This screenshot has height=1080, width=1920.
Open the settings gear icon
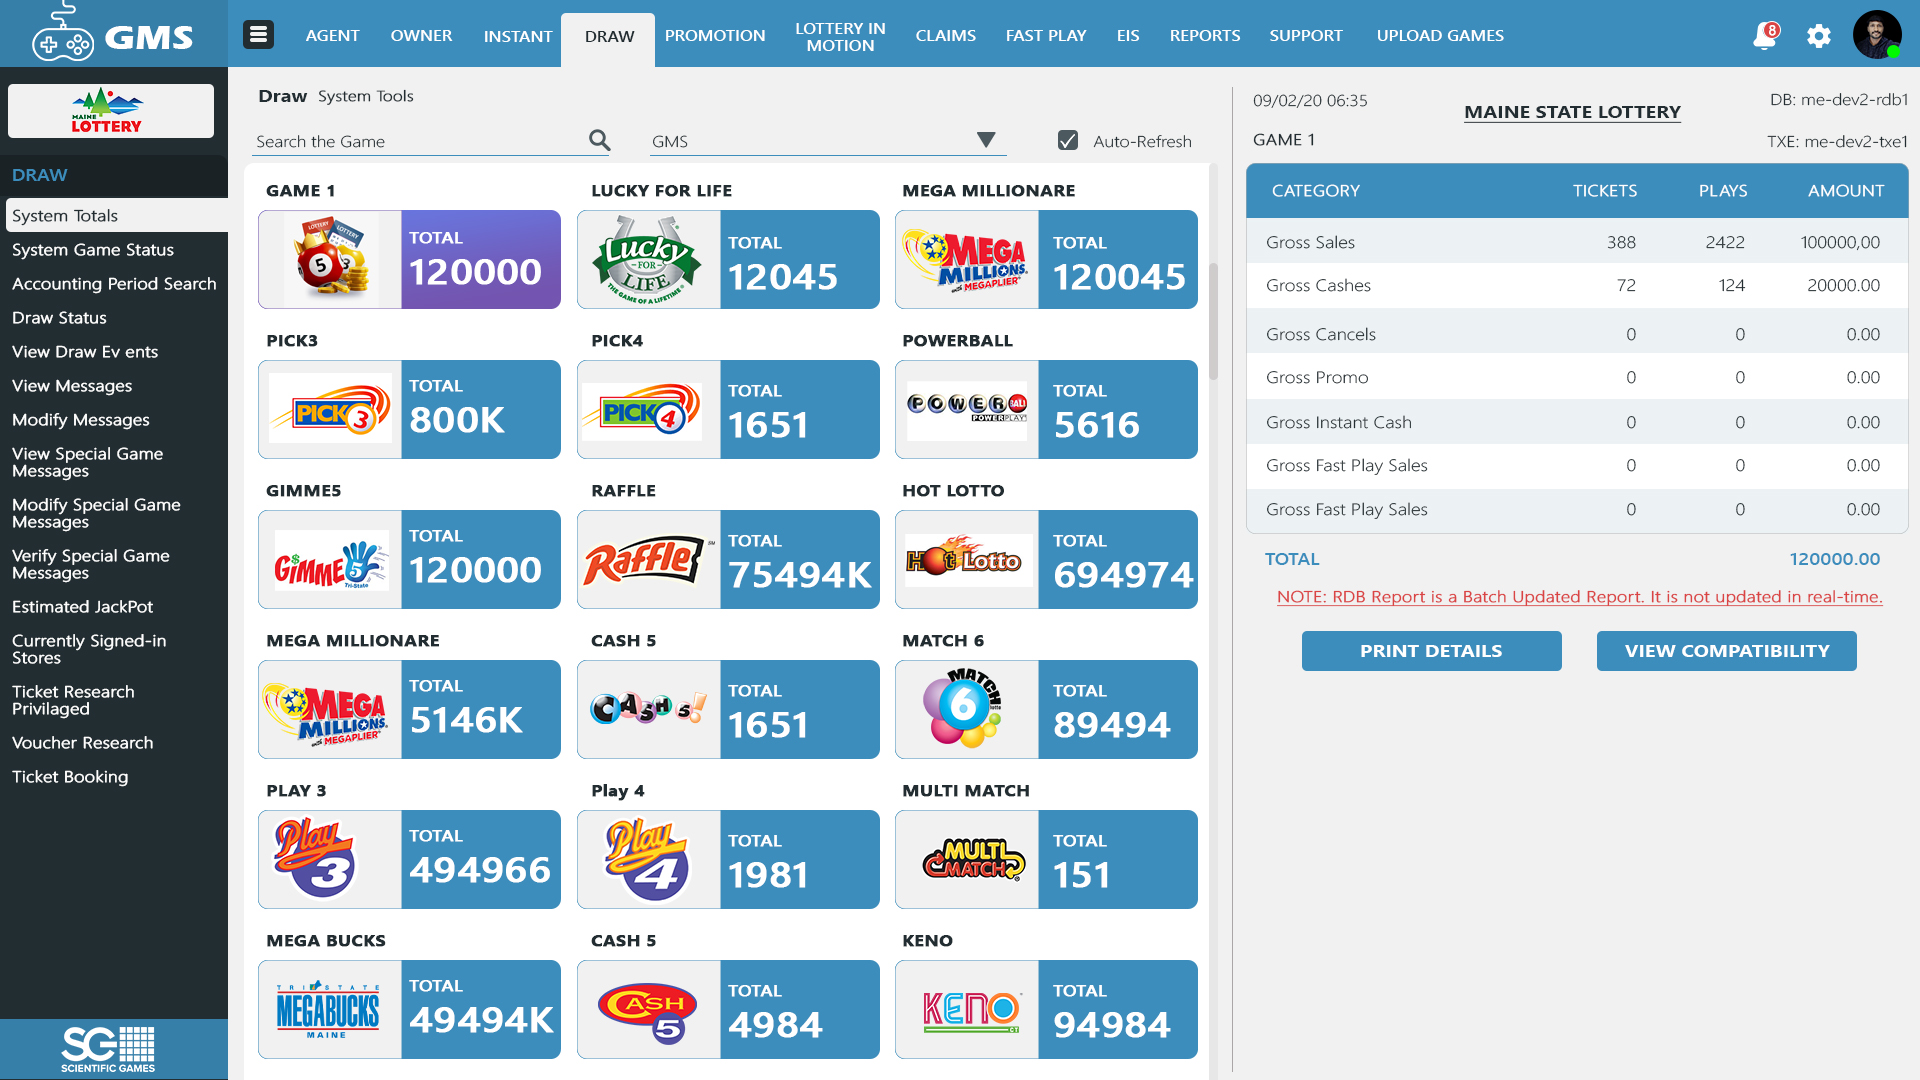[1819, 35]
